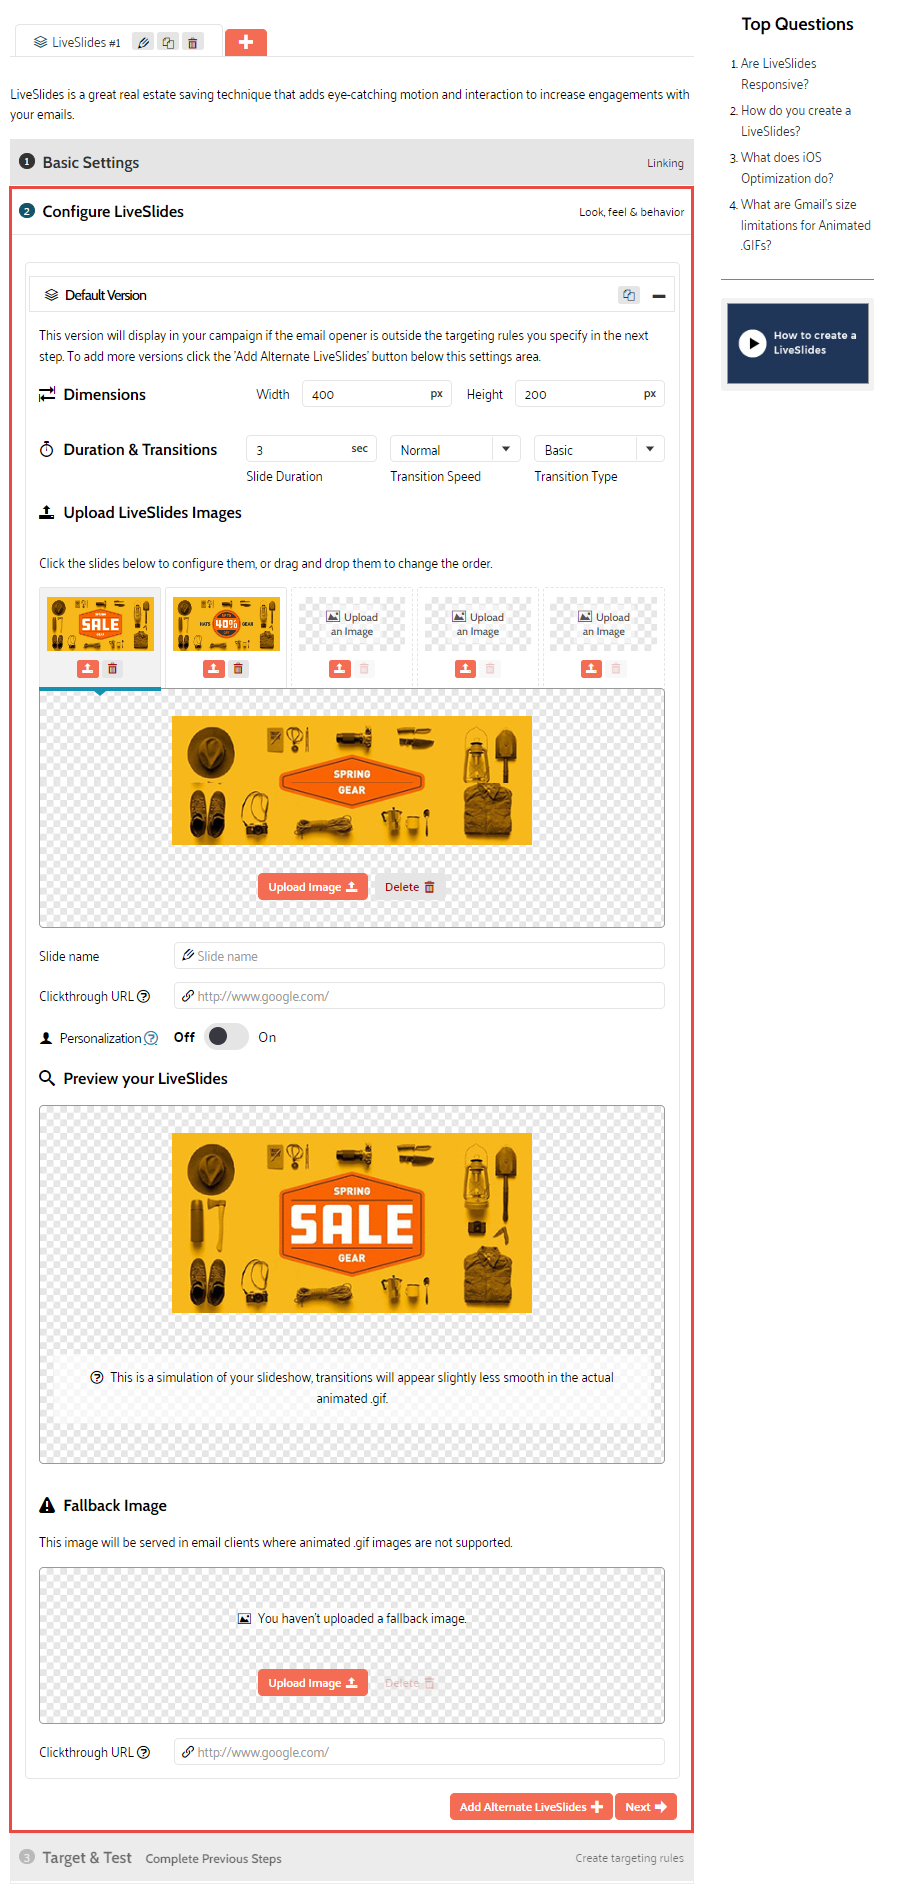The width and height of the screenshot is (899, 1893).
Task: Play the How to create a LiveSlides video
Action: (752, 343)
